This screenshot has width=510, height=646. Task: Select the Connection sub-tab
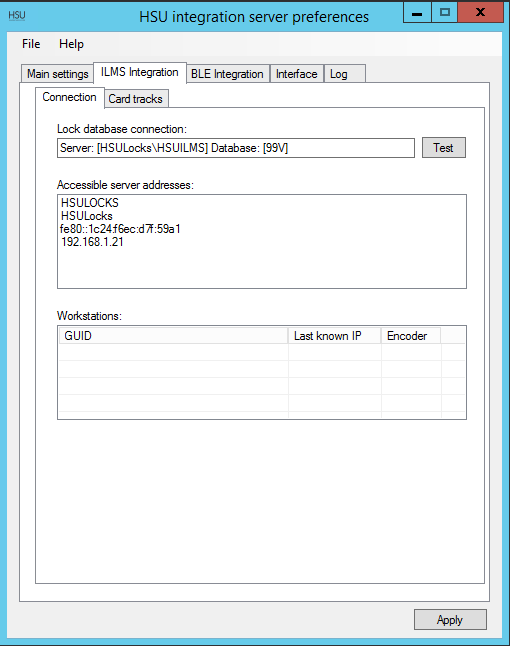click(x=69, y=97)
